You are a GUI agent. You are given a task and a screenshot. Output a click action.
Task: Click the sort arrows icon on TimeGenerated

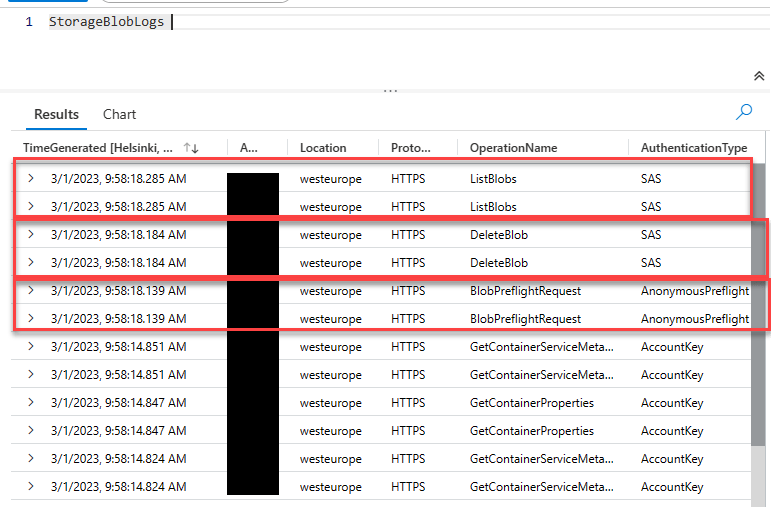191,148
